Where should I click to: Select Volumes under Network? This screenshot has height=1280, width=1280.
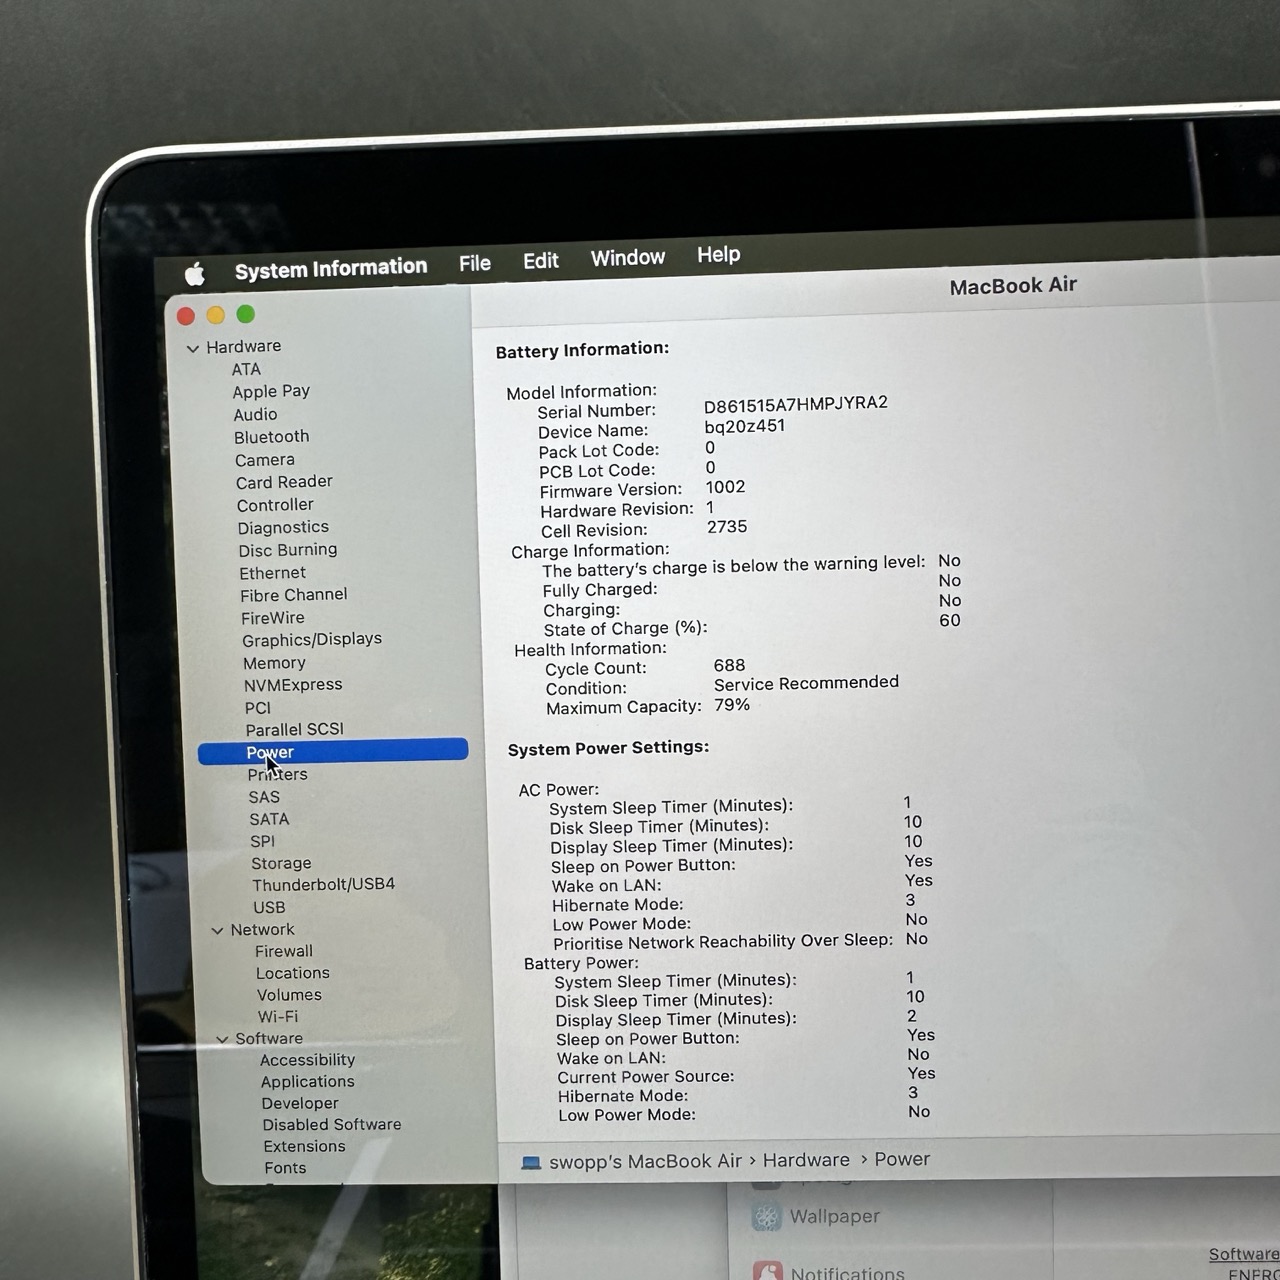pos(289,995)
